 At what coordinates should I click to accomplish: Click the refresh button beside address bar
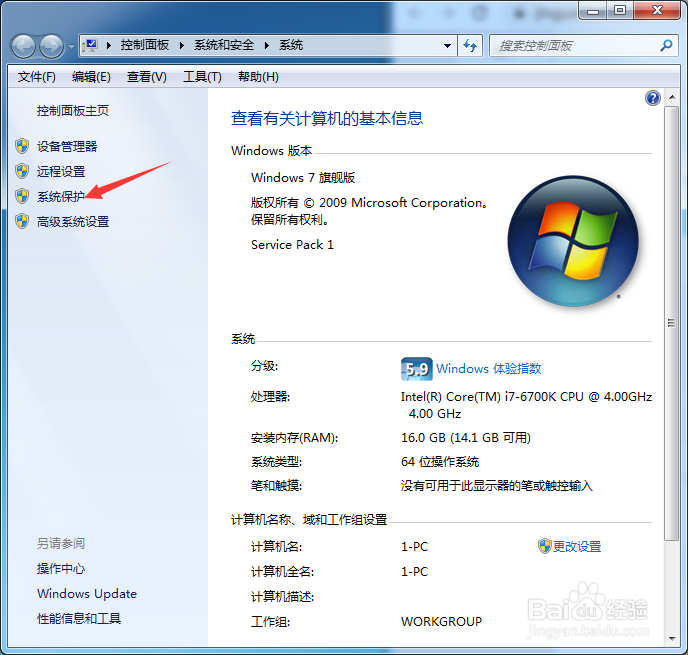(x=470, y=46)
